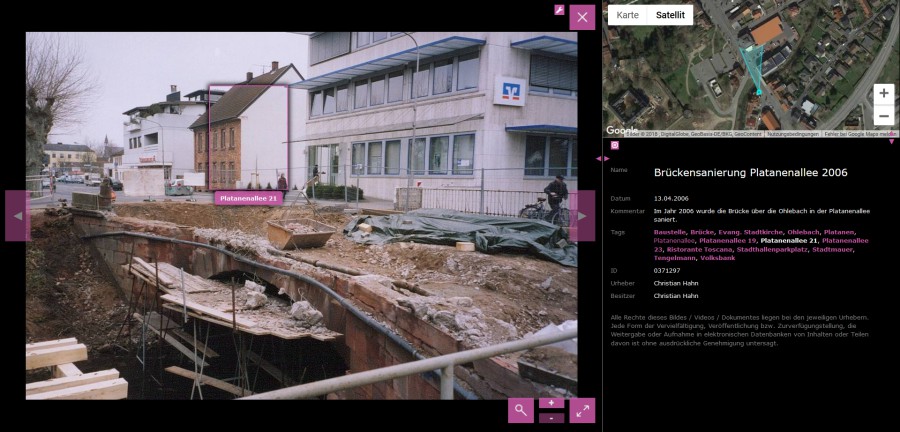The width and height of the screenshot is (900, 432).
Task: Close the photo viewer with the X button
Action: pos(582,17)
